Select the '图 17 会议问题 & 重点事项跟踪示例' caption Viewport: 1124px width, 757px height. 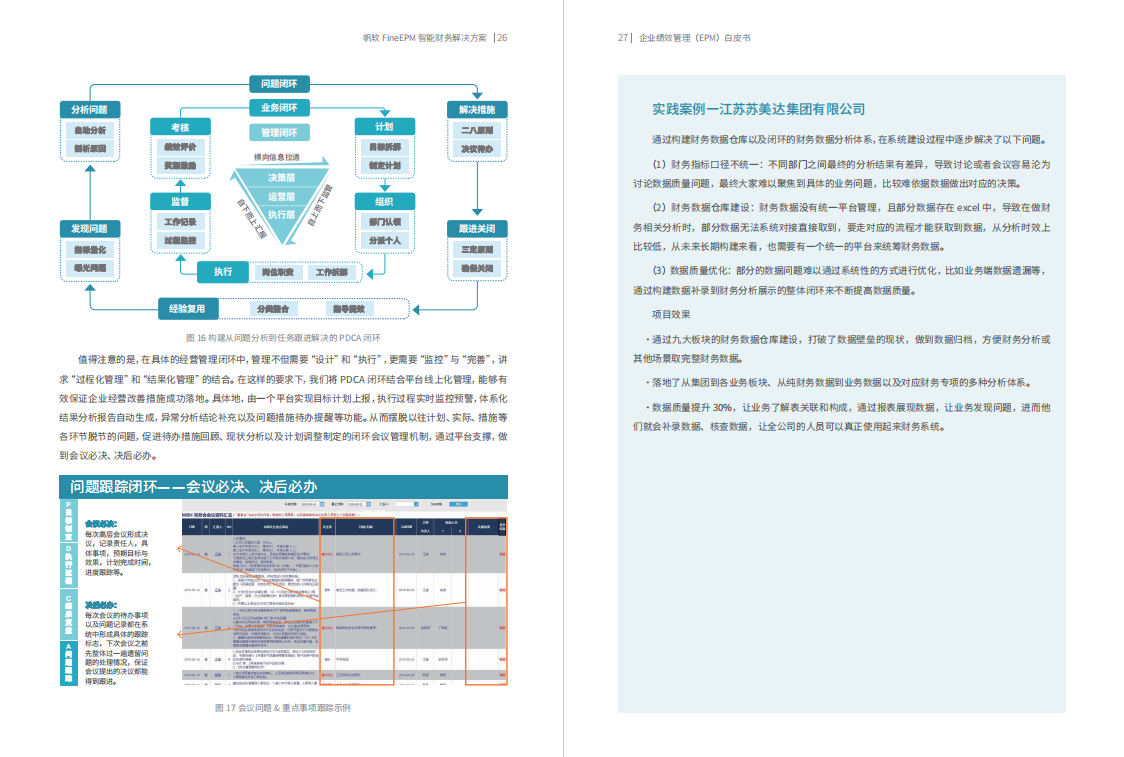pos(282,708)
